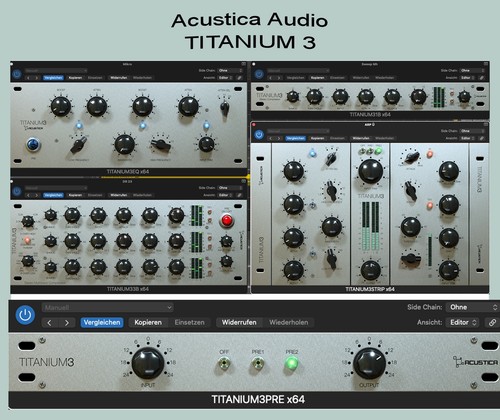Toggle power button in TITANIUM31B window
The height and width of the screenshot is (420, 500).
tap(259, 74)
